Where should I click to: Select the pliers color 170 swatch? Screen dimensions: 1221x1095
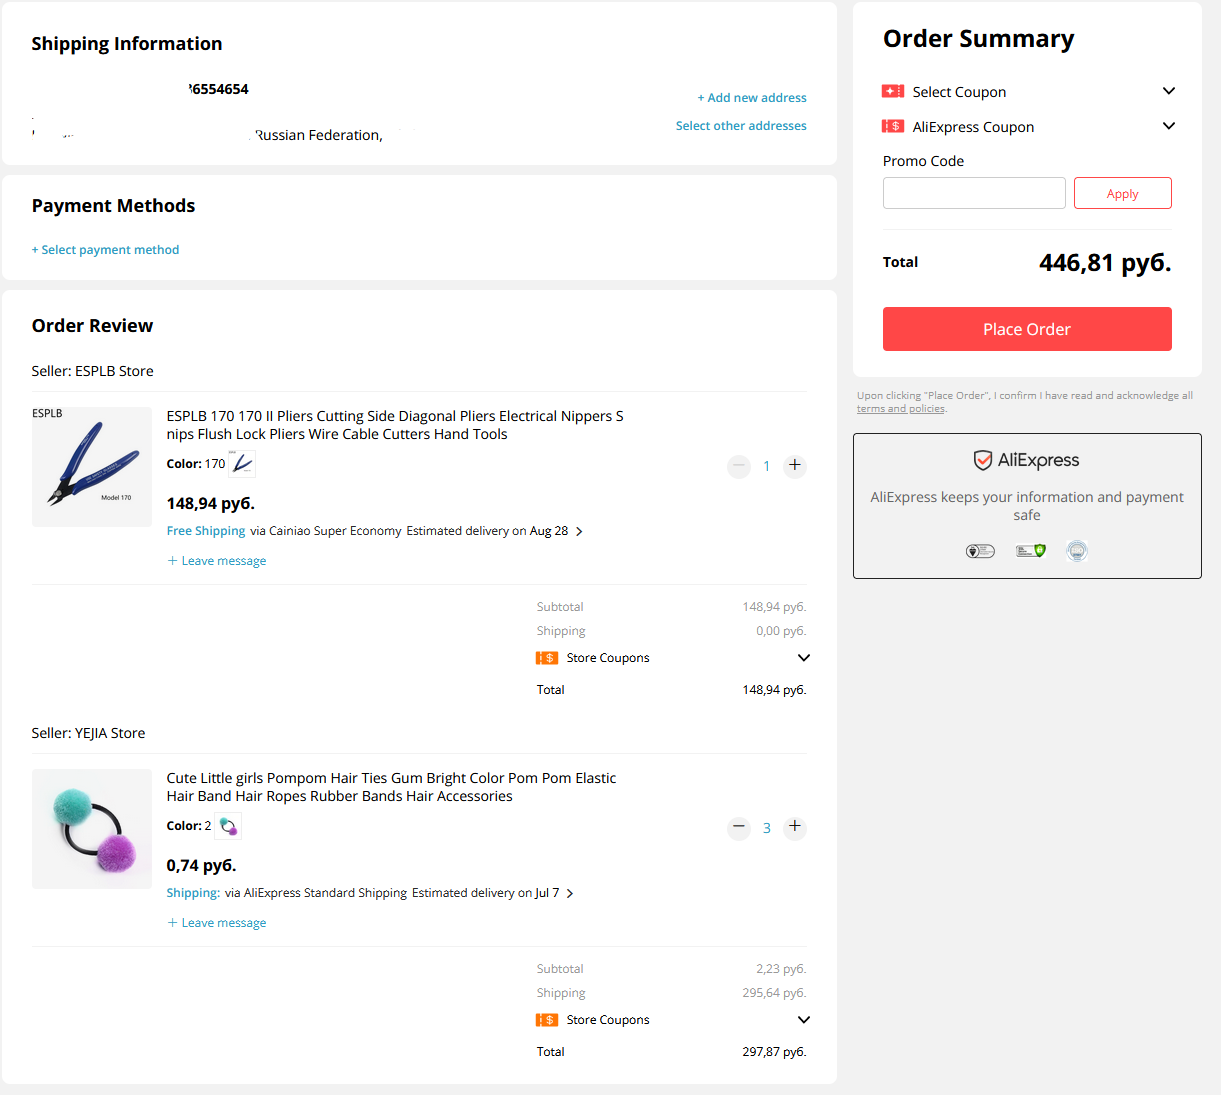point(242,464)
